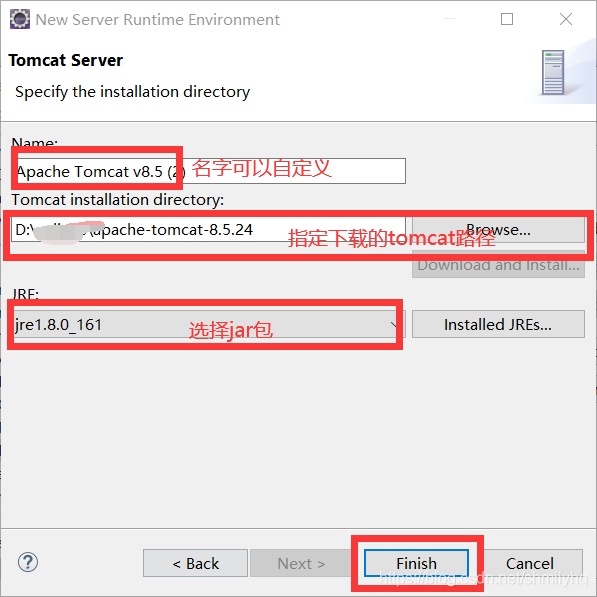
Task: Click the Cancel button
Action: click(530, 563)
